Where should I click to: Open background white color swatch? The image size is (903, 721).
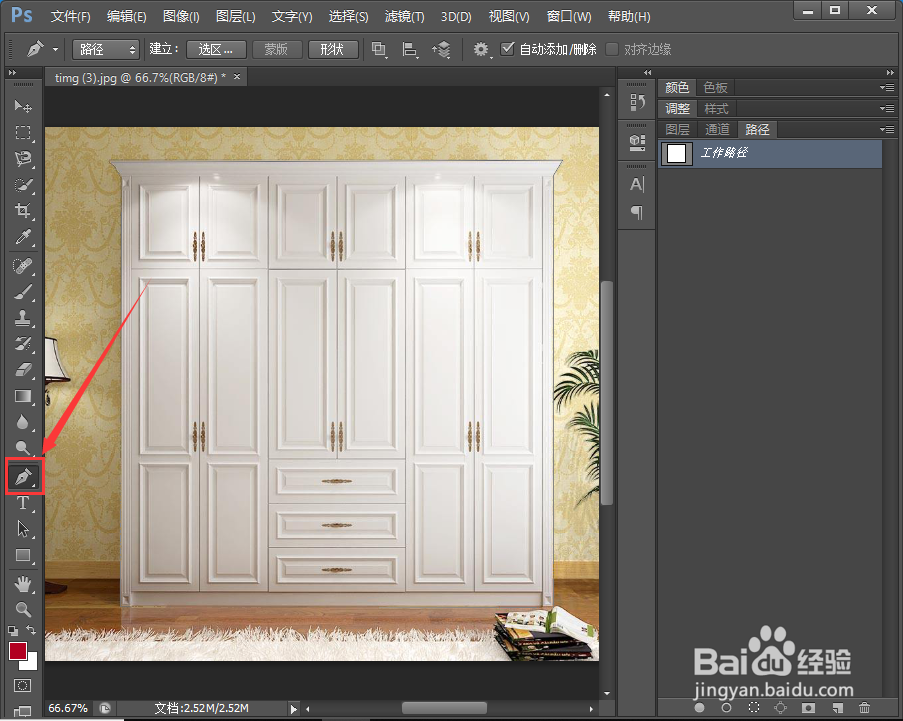coord(31,664)
